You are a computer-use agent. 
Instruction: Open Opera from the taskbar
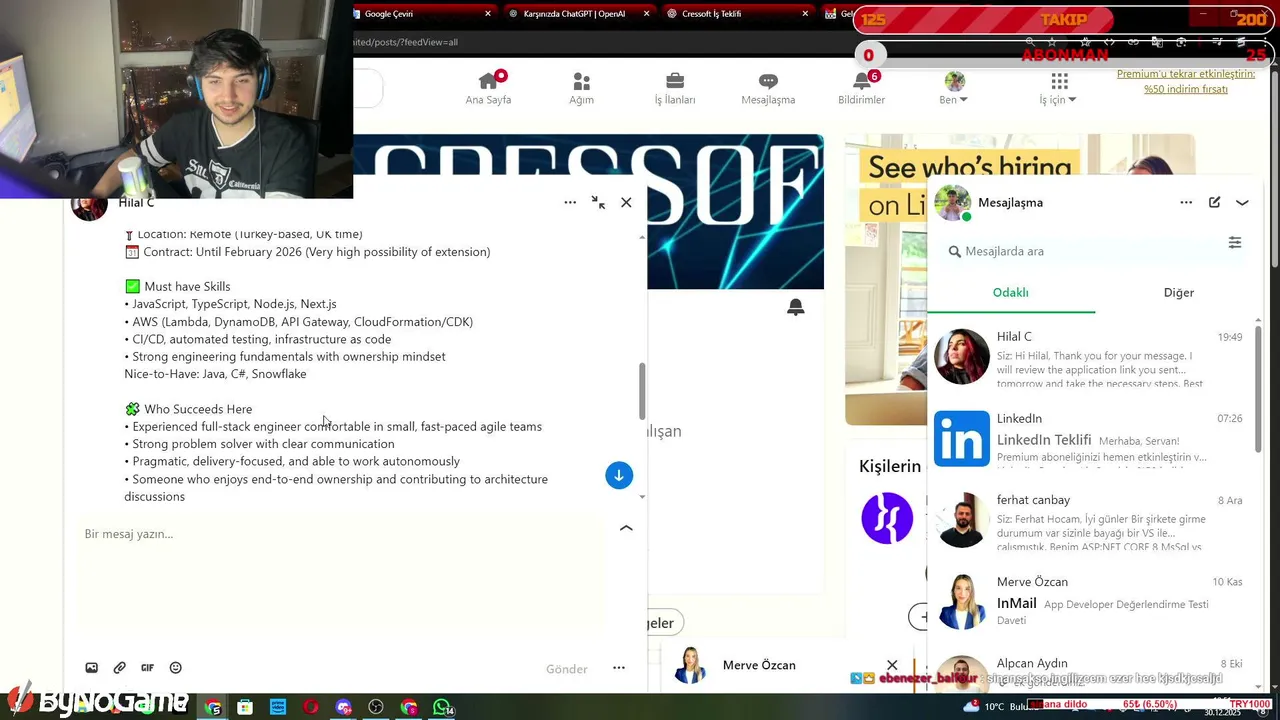[x=311, y=707]
